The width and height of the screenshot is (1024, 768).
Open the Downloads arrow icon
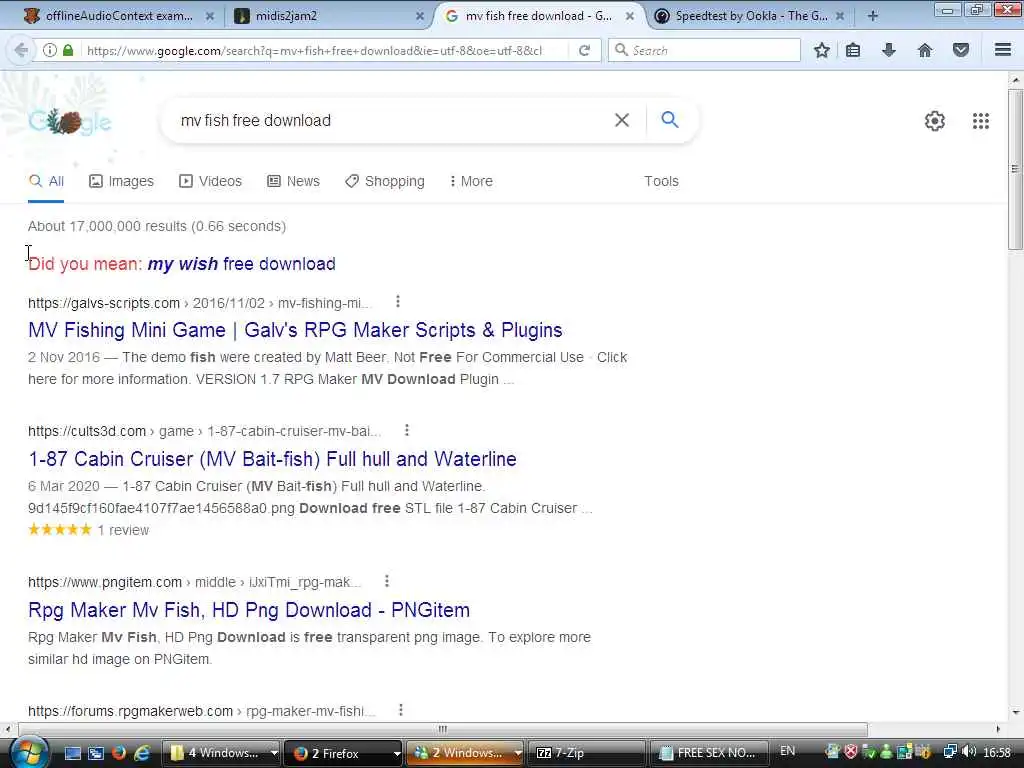[889, 50]
